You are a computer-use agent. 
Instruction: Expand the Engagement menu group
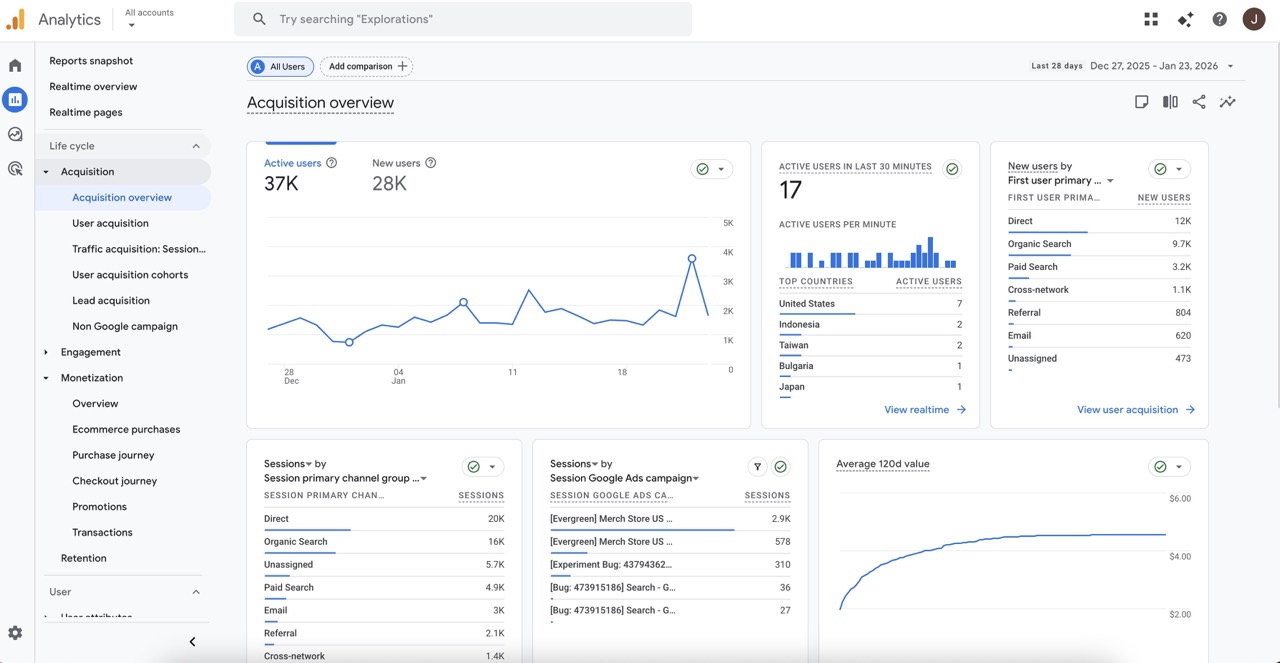[90, 352]
